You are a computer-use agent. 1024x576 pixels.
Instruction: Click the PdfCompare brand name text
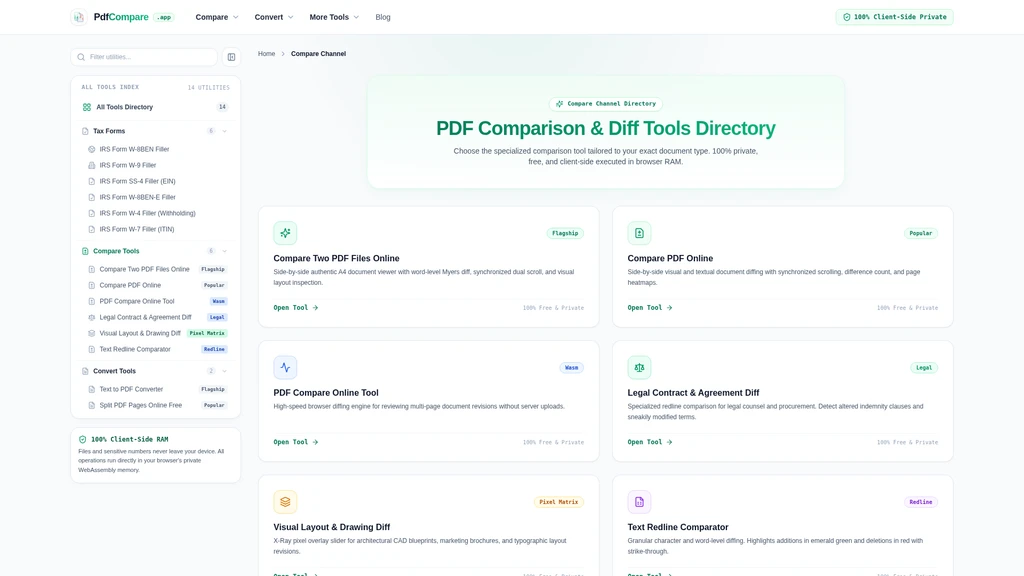click(121, 17)
